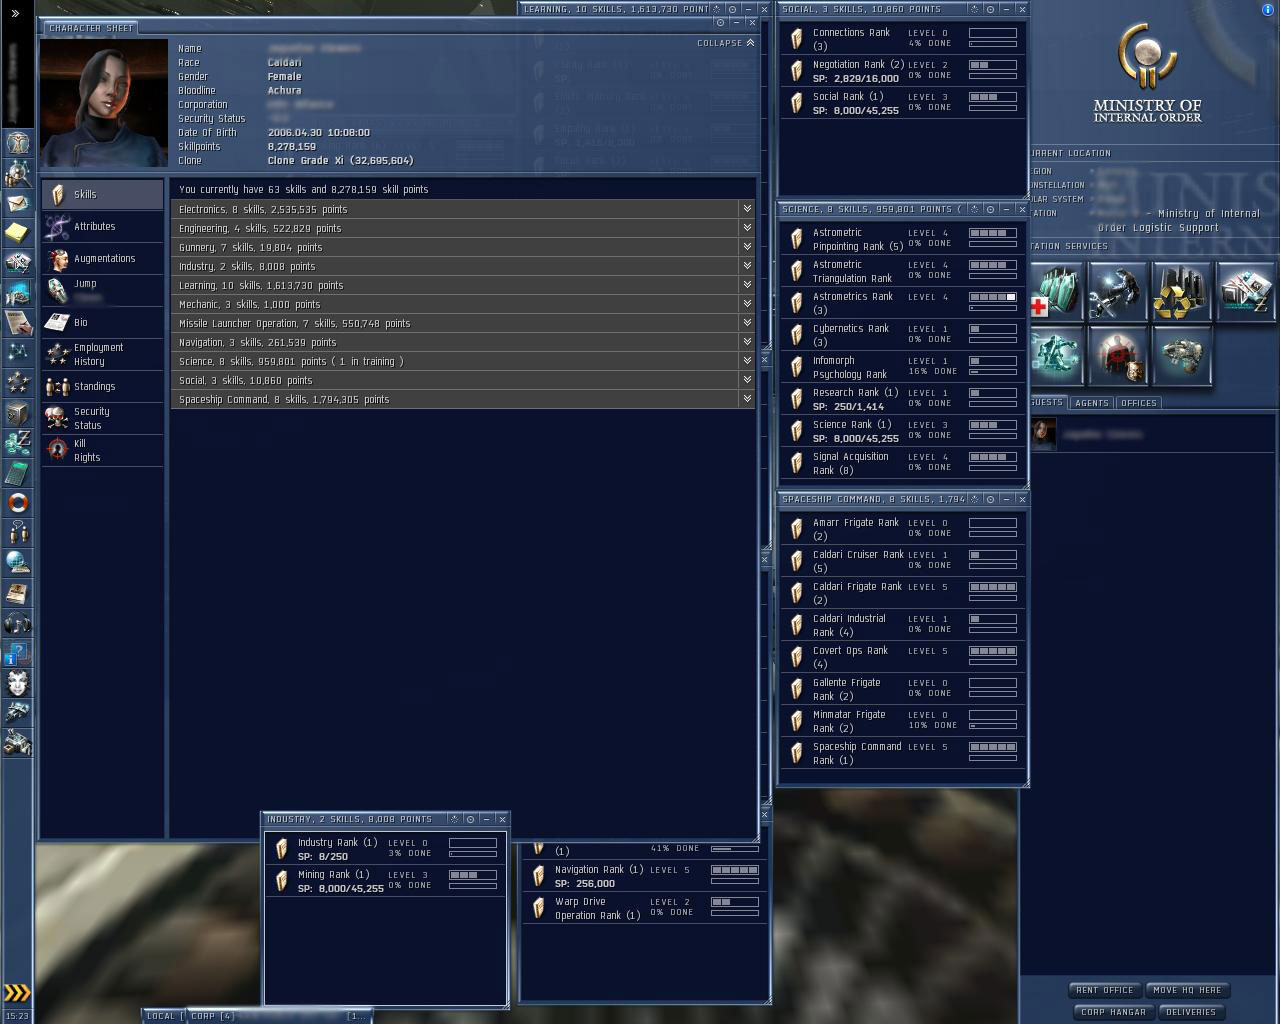Open the medical red-cross station service
The image size is (1280, 1024).
click(x=1054, y=291)
